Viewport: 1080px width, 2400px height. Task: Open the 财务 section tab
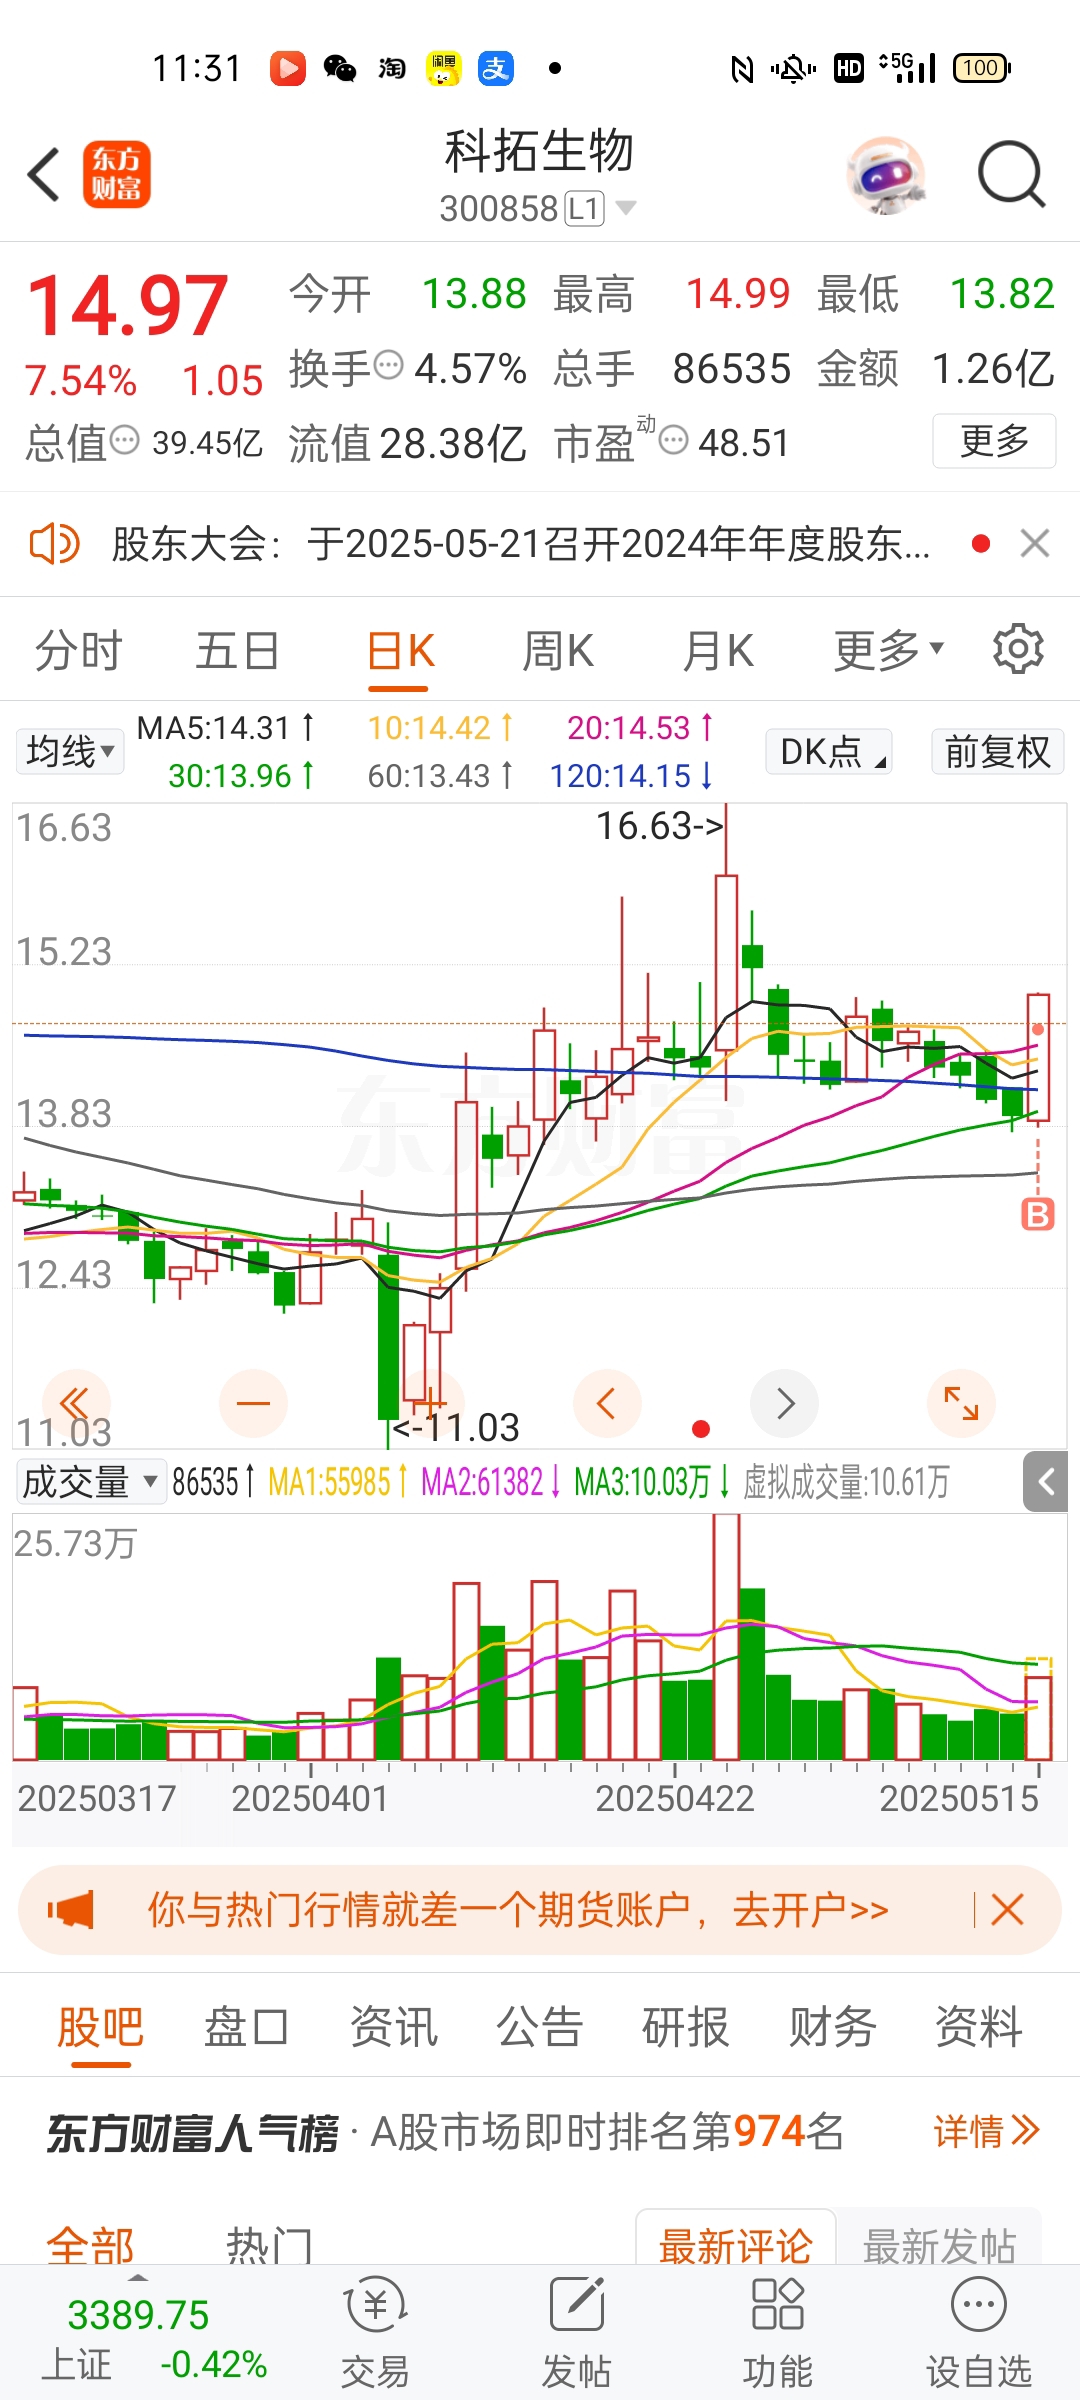click(x=832, y=2028)
